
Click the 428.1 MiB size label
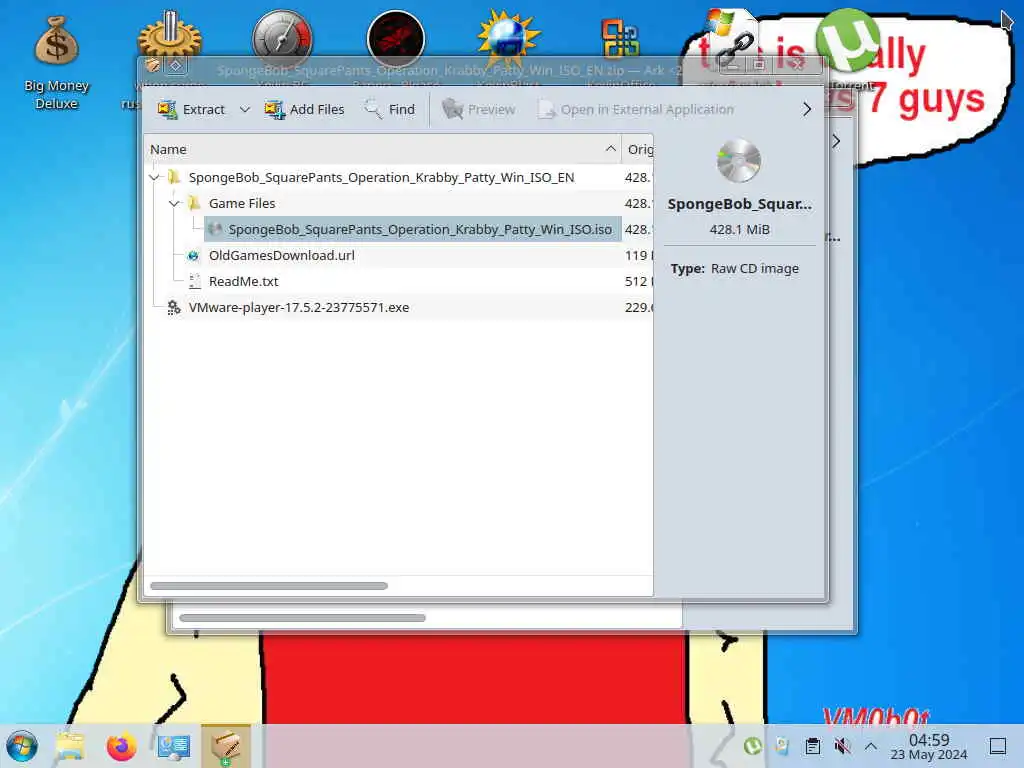739,230
